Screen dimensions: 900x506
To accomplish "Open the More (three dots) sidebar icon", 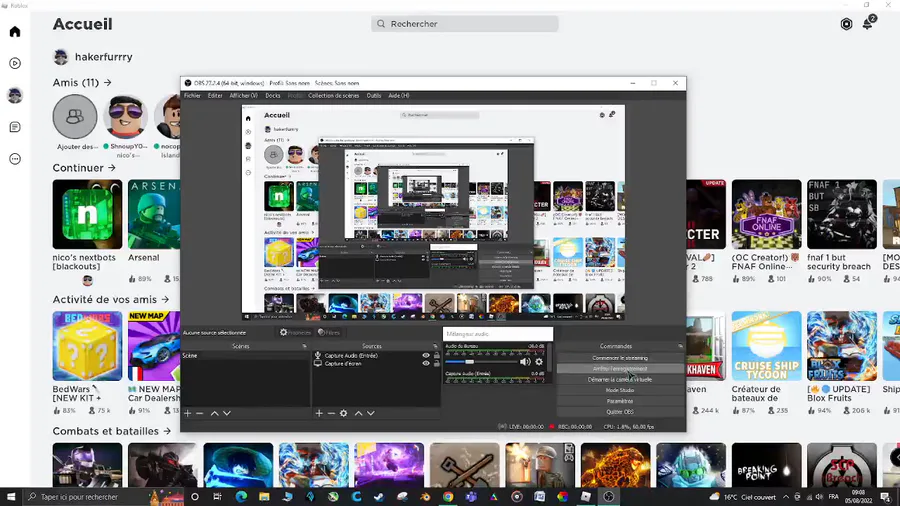I will (15, 159).
